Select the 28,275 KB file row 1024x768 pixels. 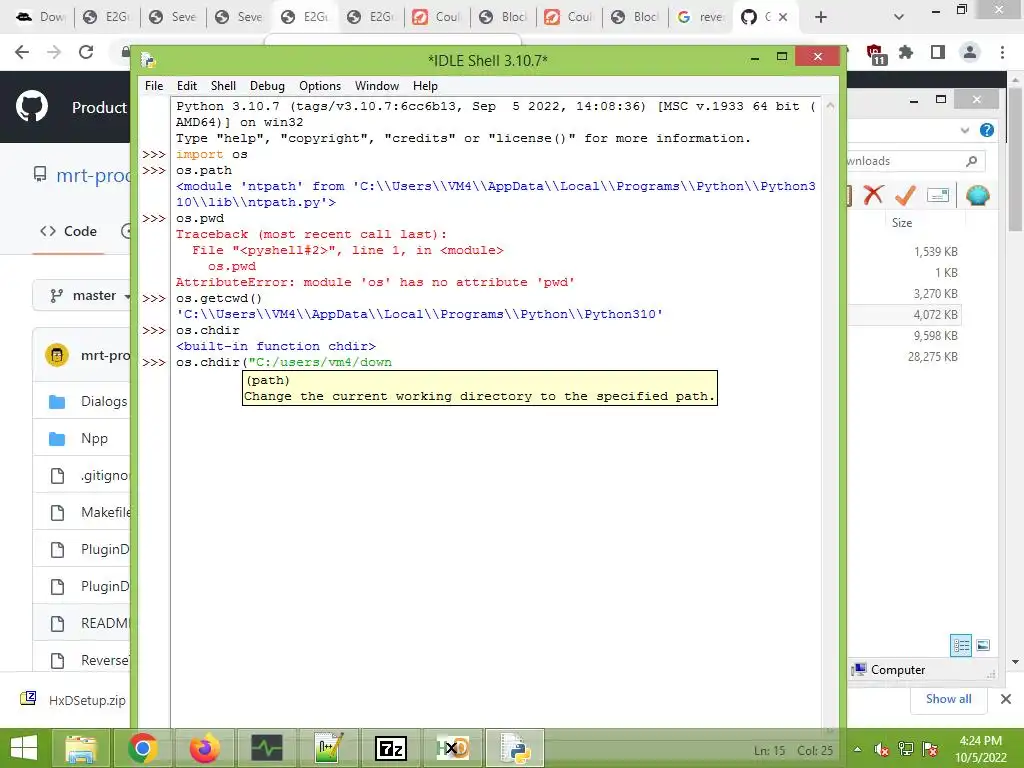coord(904,357)
